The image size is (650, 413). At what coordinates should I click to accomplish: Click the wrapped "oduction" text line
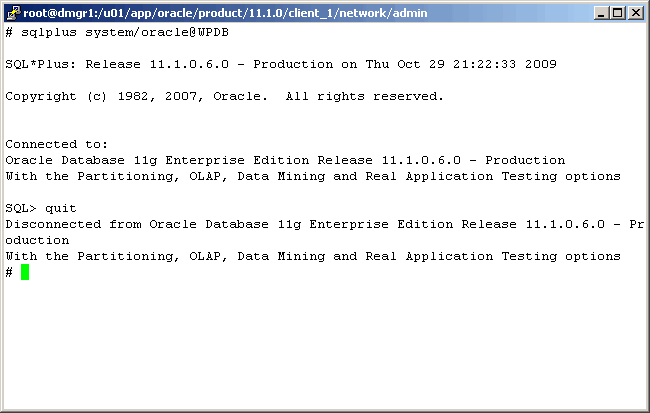(37, 240)
